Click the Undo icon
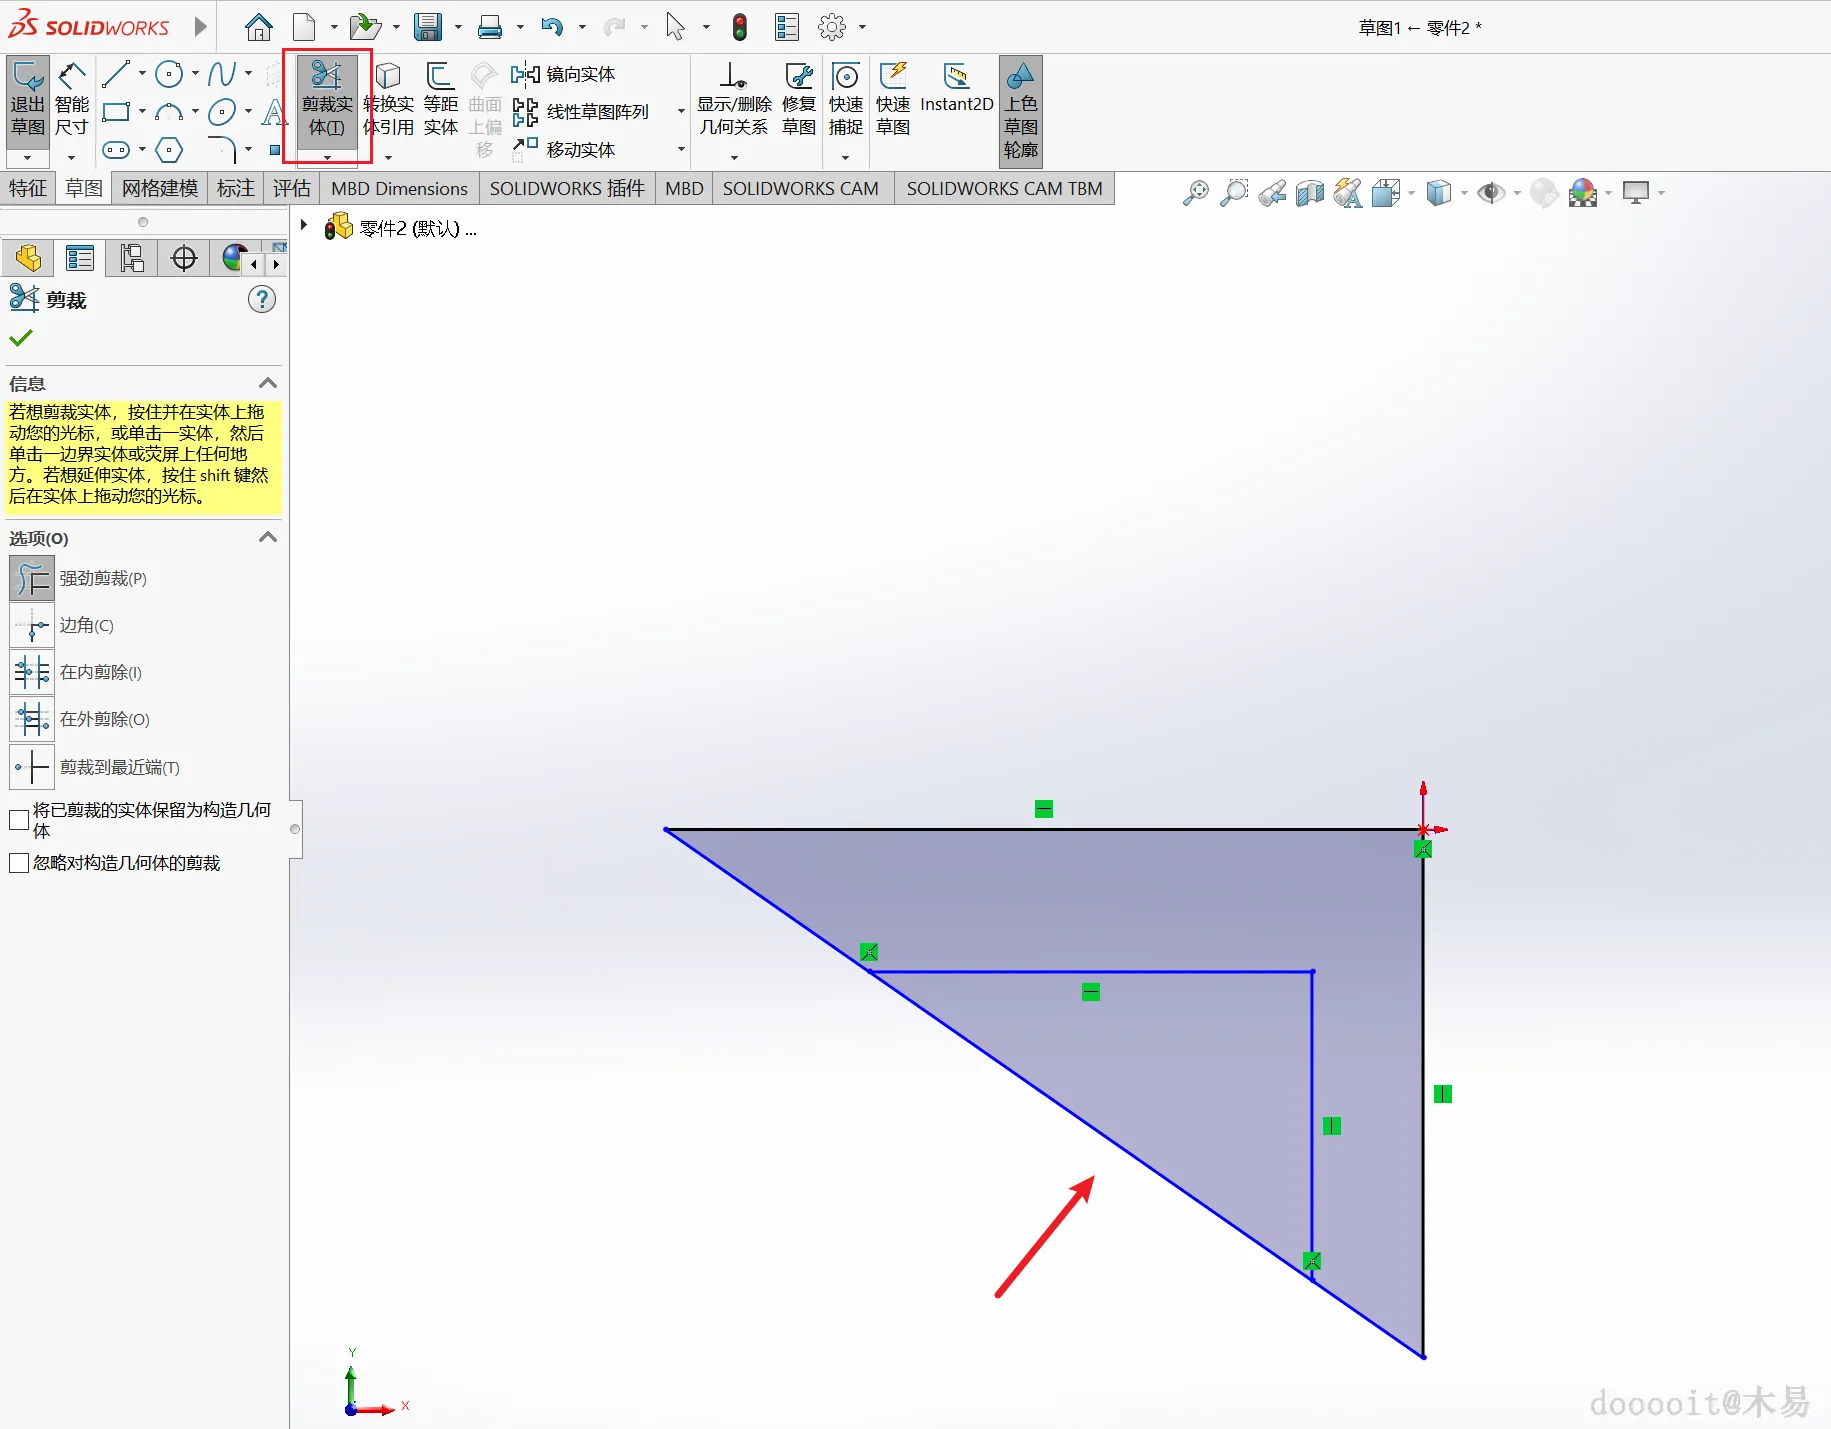The height and width of the screenshot is (1429, 1831). click(551, 27)
